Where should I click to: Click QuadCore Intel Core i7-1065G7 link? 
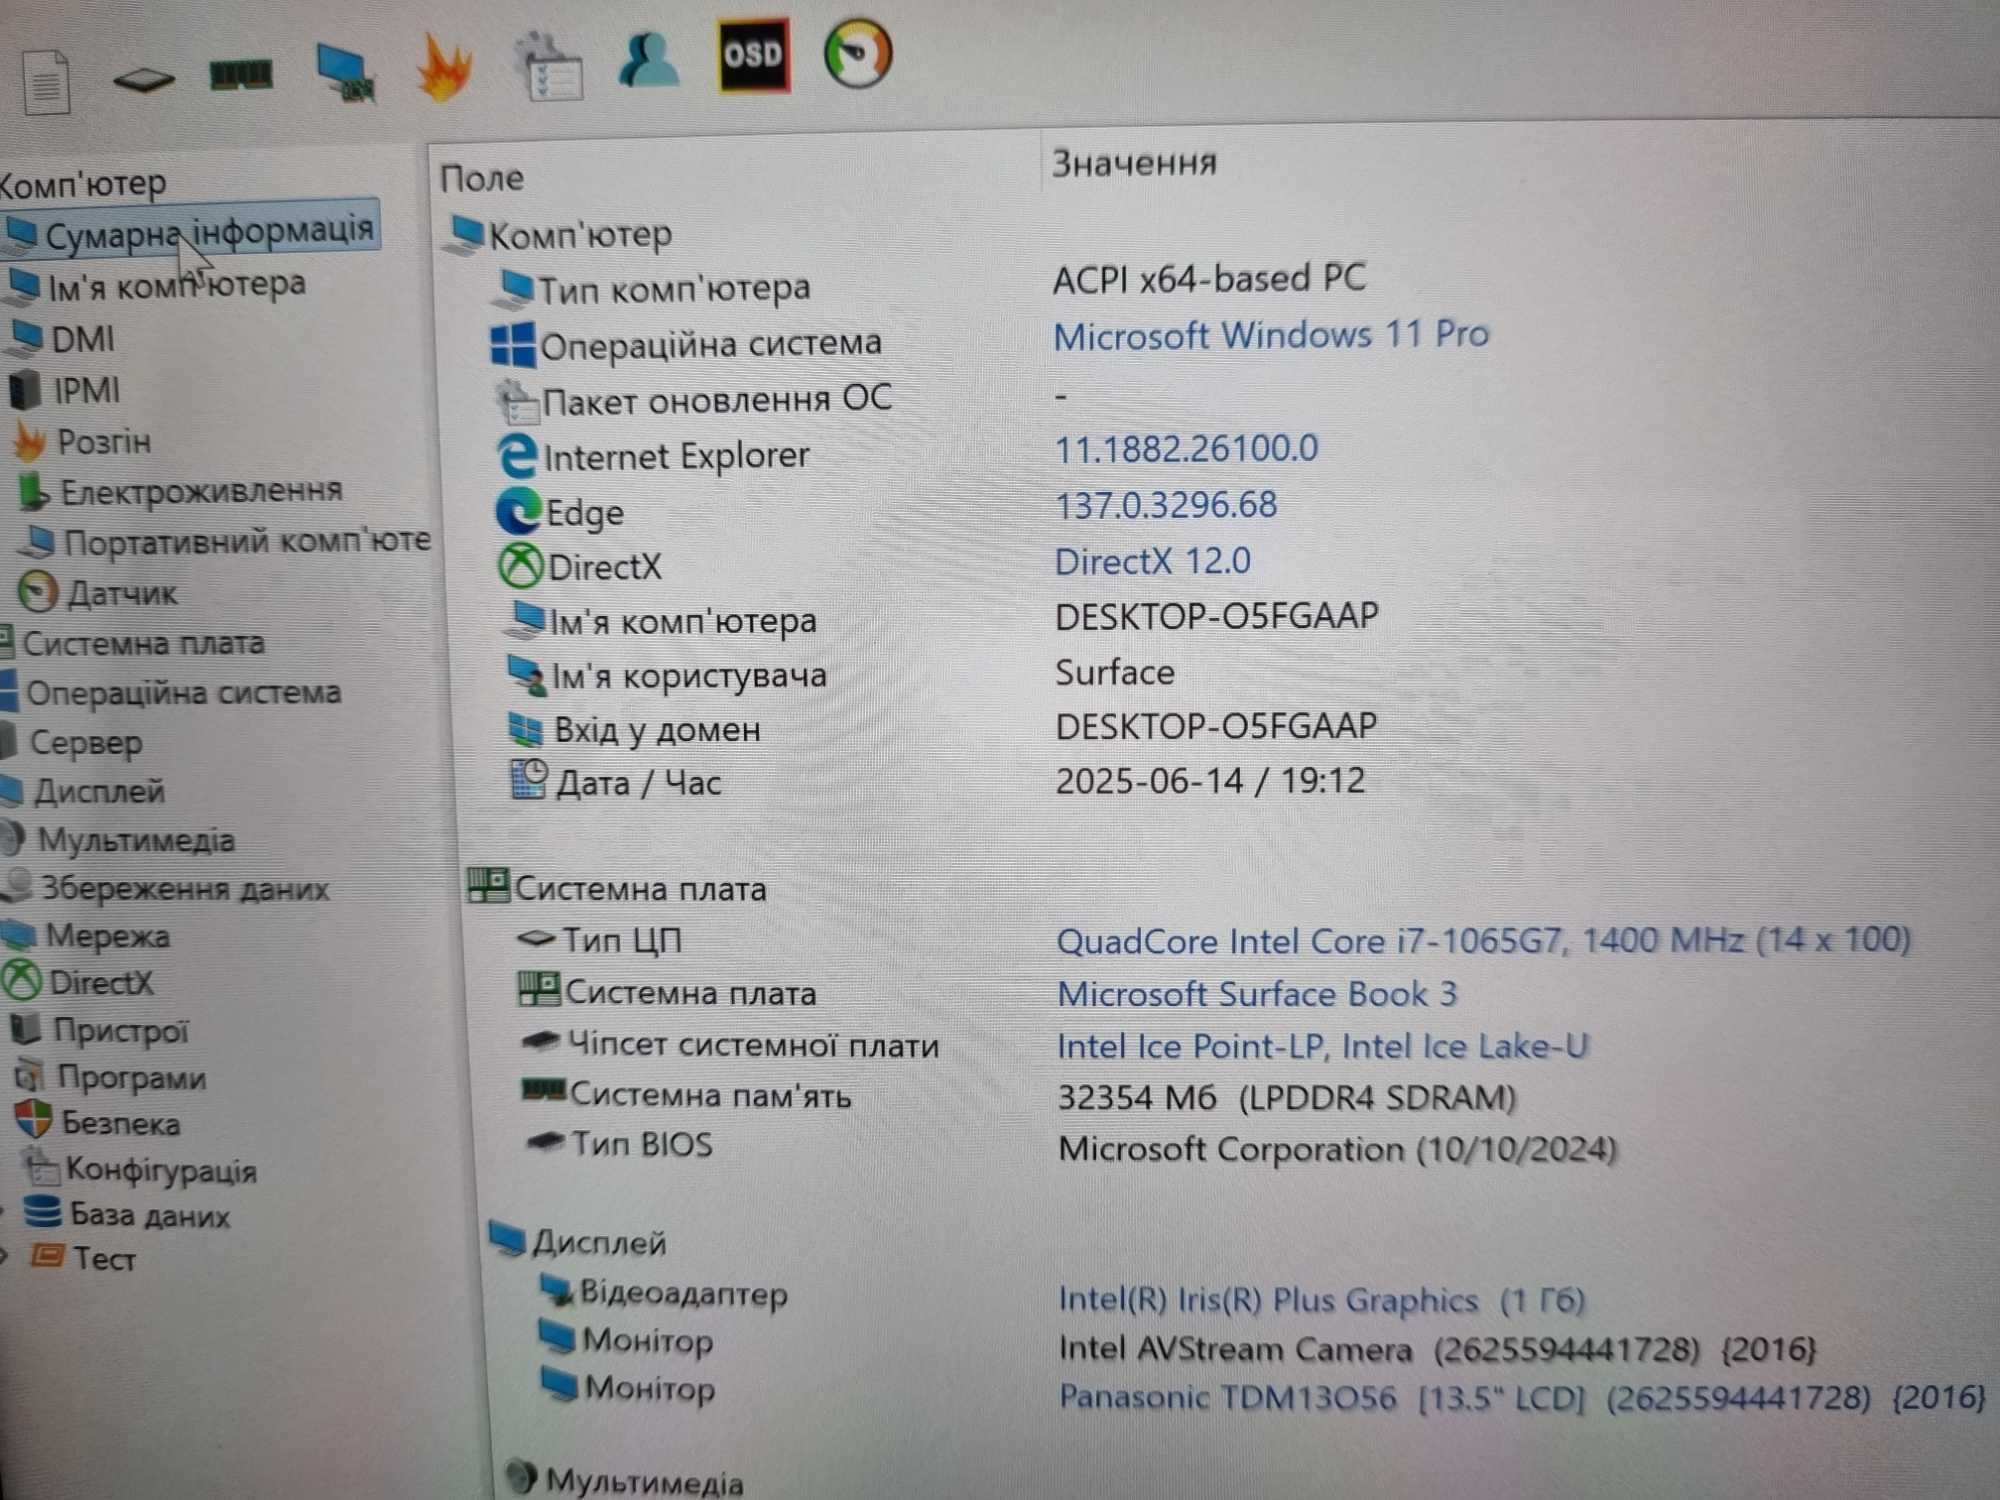coord(1483,940)
